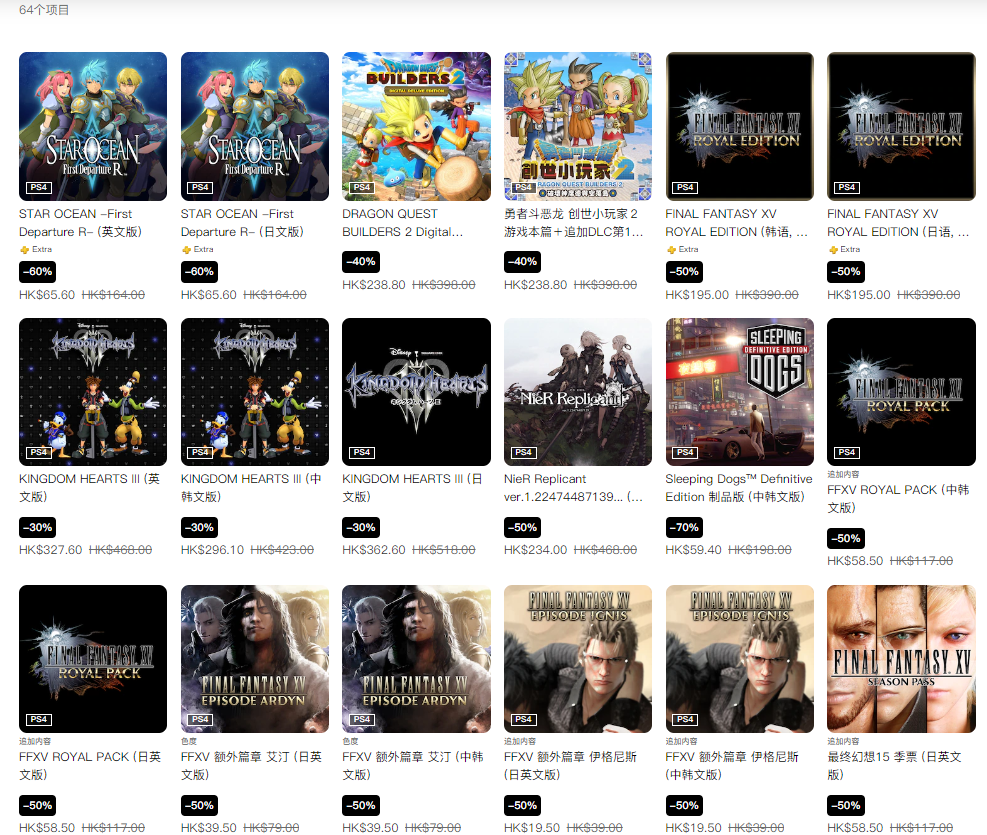Click the PS4 badge on 额外篇章 艾汀 (中韩文版) cover
Viewport: 987px width, 835px height.
pos(361,719)
